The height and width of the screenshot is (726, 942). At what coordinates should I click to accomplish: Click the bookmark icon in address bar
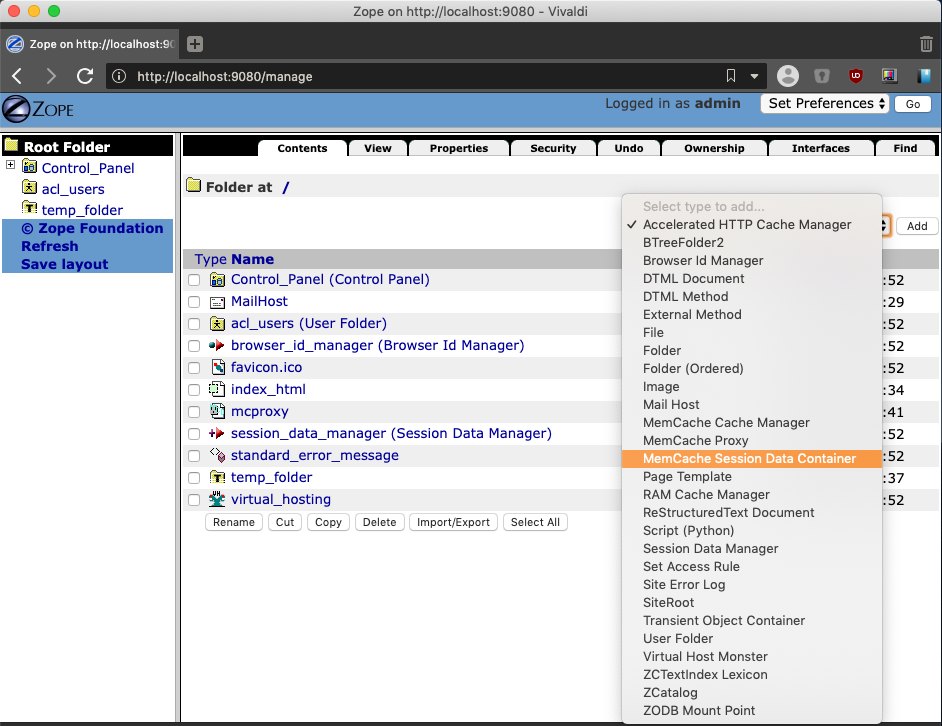[731, 76]
